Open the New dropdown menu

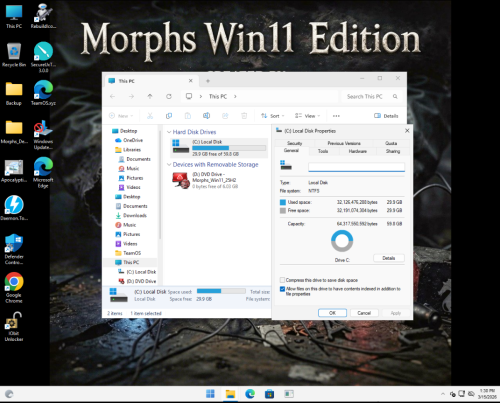click(121, 116)
